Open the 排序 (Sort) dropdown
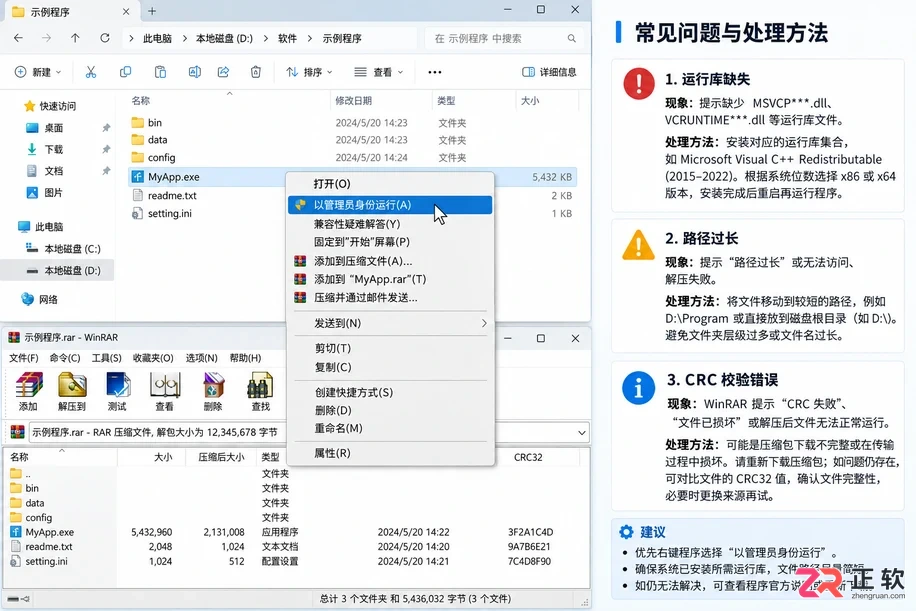 point(309,72)
